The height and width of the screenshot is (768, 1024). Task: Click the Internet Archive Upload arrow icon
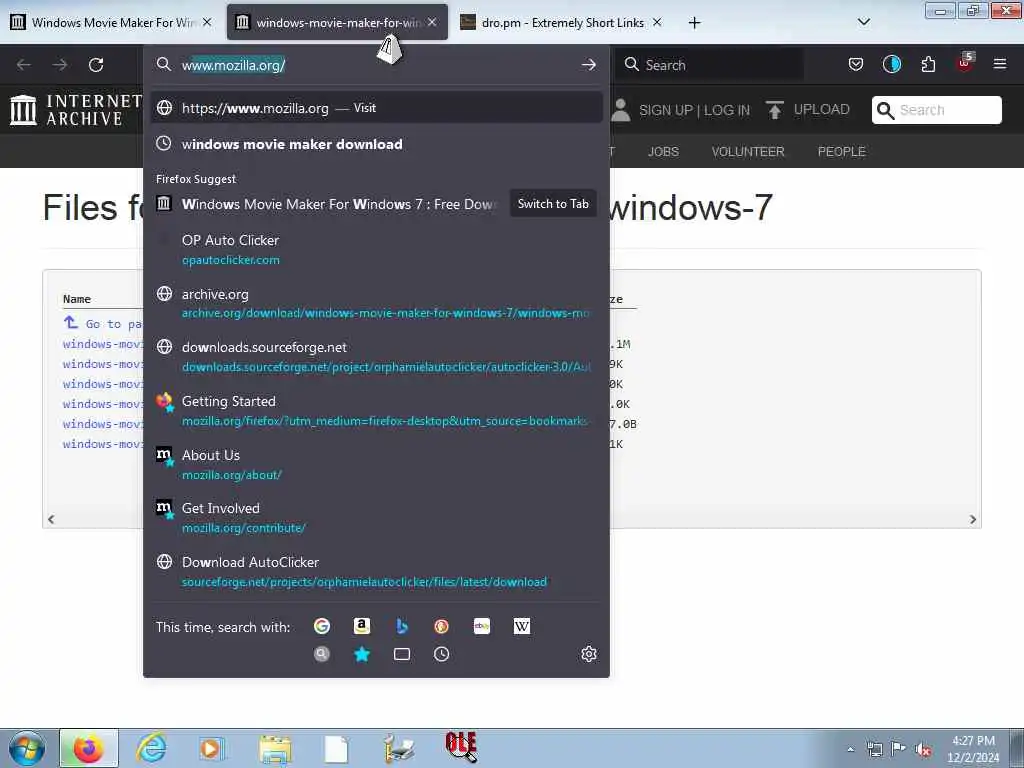[x=775, y=110]
